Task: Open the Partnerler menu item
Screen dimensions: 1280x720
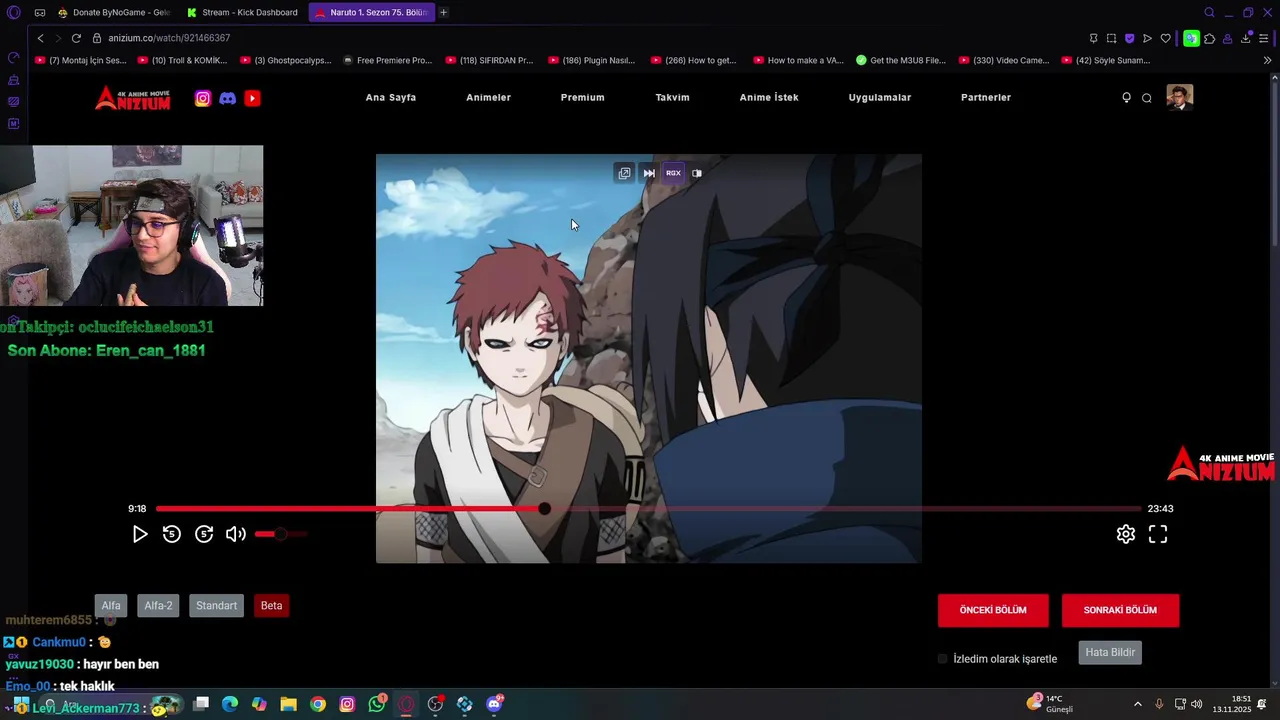Action: click(986, 98)
